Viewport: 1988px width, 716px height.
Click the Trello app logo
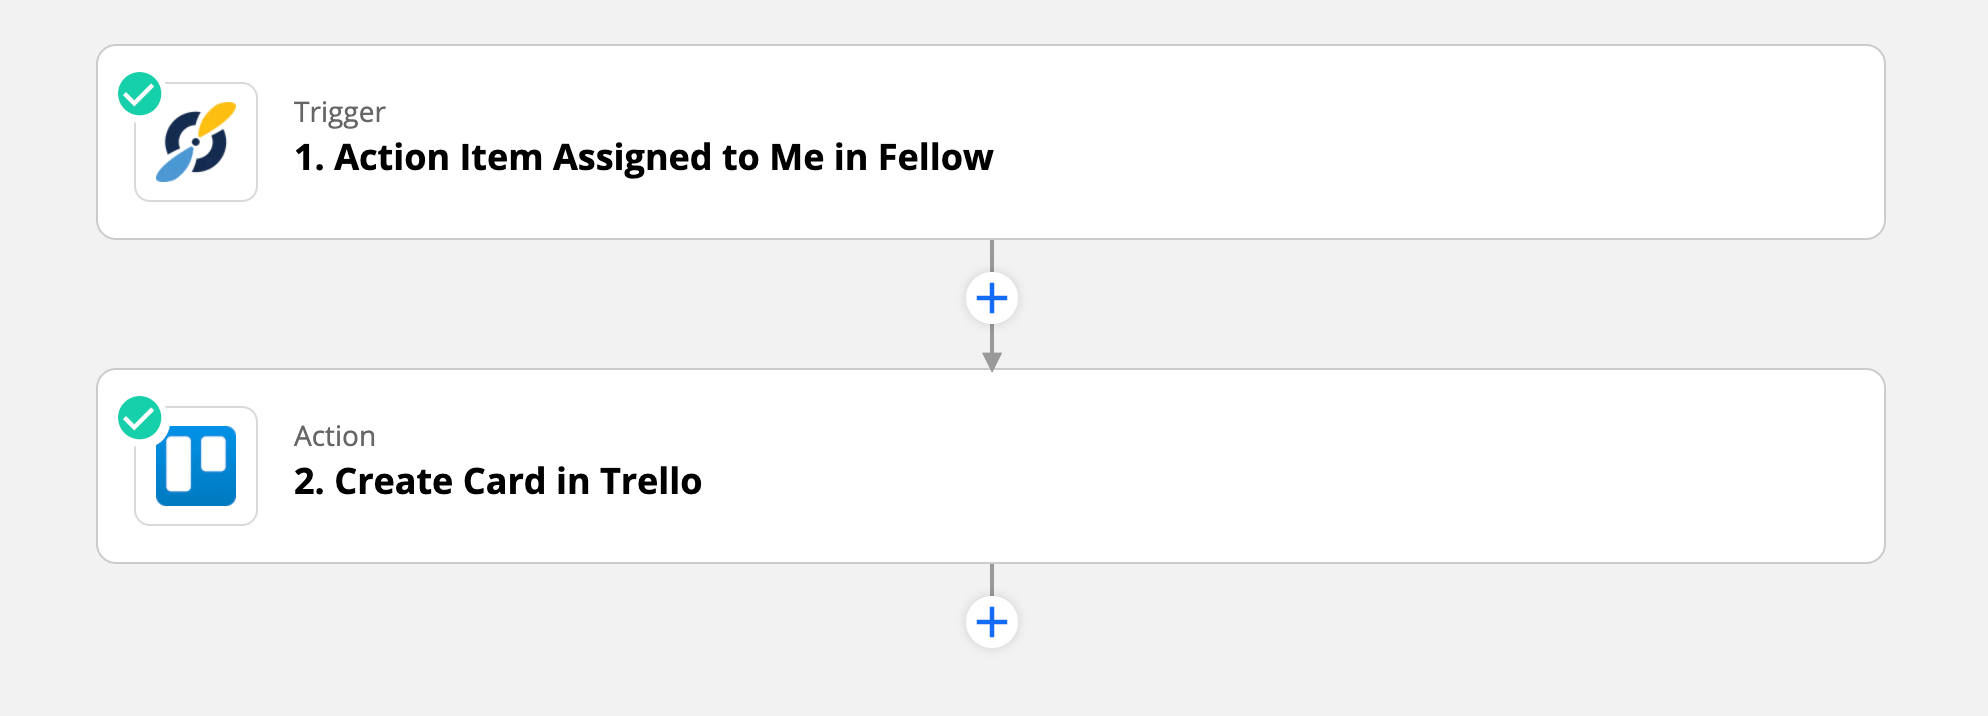pyautogui.click(x=196, y=466)
